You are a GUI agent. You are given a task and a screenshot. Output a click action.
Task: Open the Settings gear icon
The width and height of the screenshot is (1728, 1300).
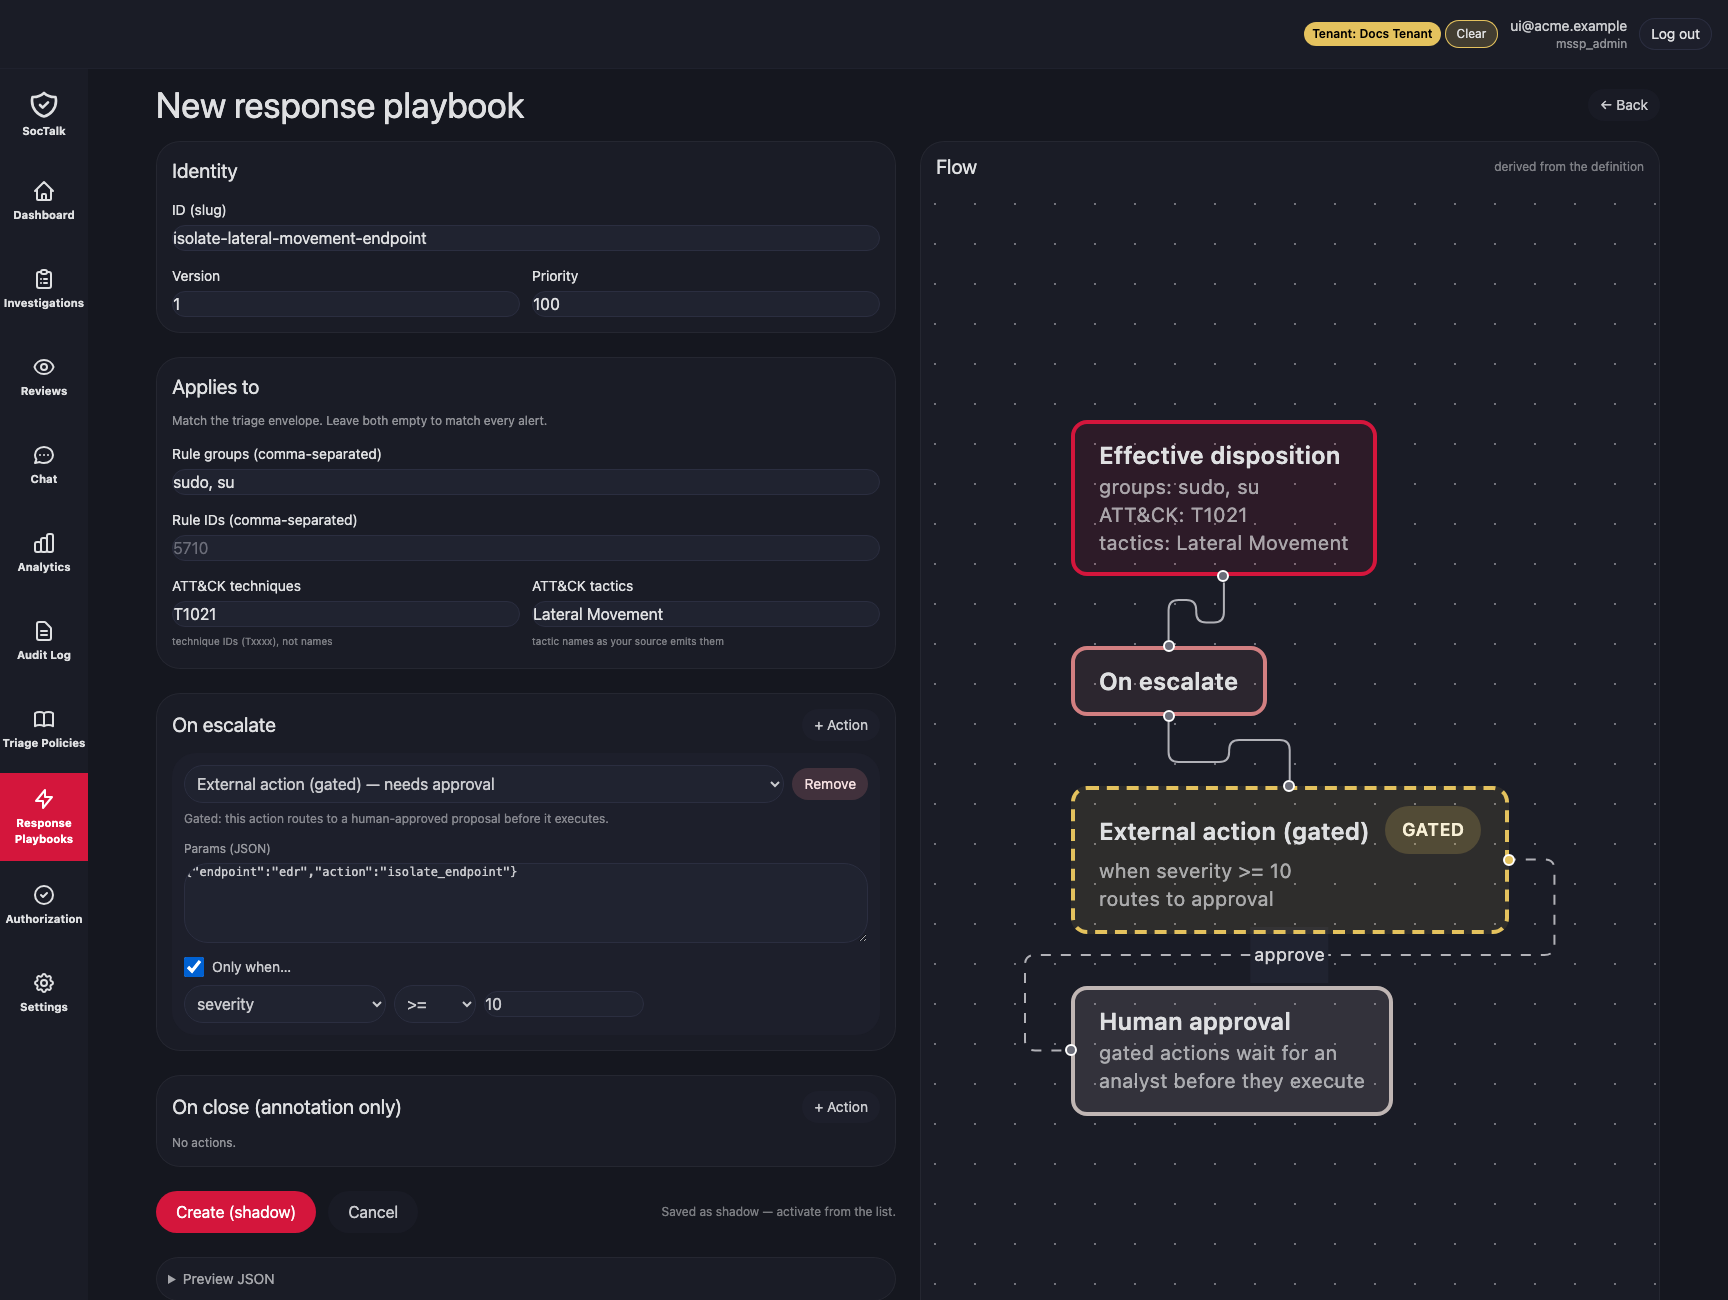click(x=44, y=983)
